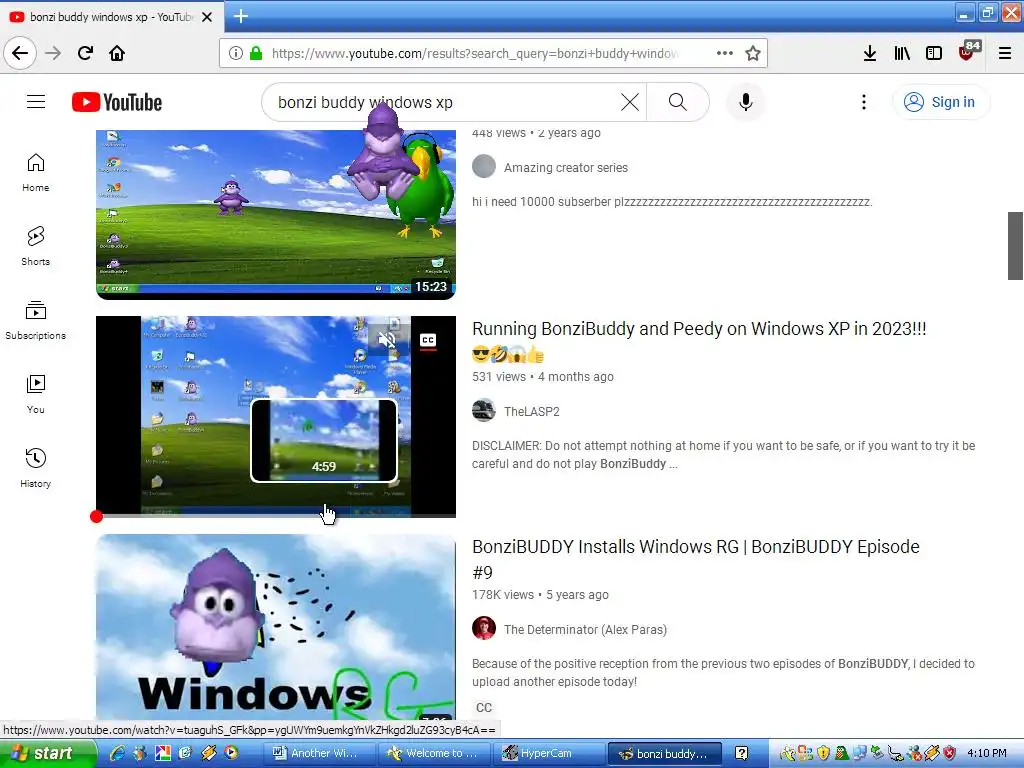Open a new browser tab with plus button
This screenshot has height=768, width=1024.
[x=241, y=16]
